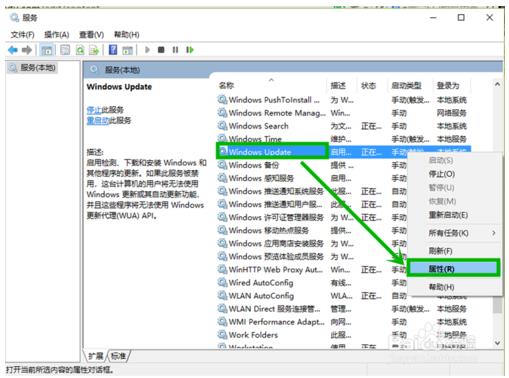Viewport: 509px width, 378px height.
Task: Click the Restart Service icon
Action: pyautogui.click(x=190, y=50)
